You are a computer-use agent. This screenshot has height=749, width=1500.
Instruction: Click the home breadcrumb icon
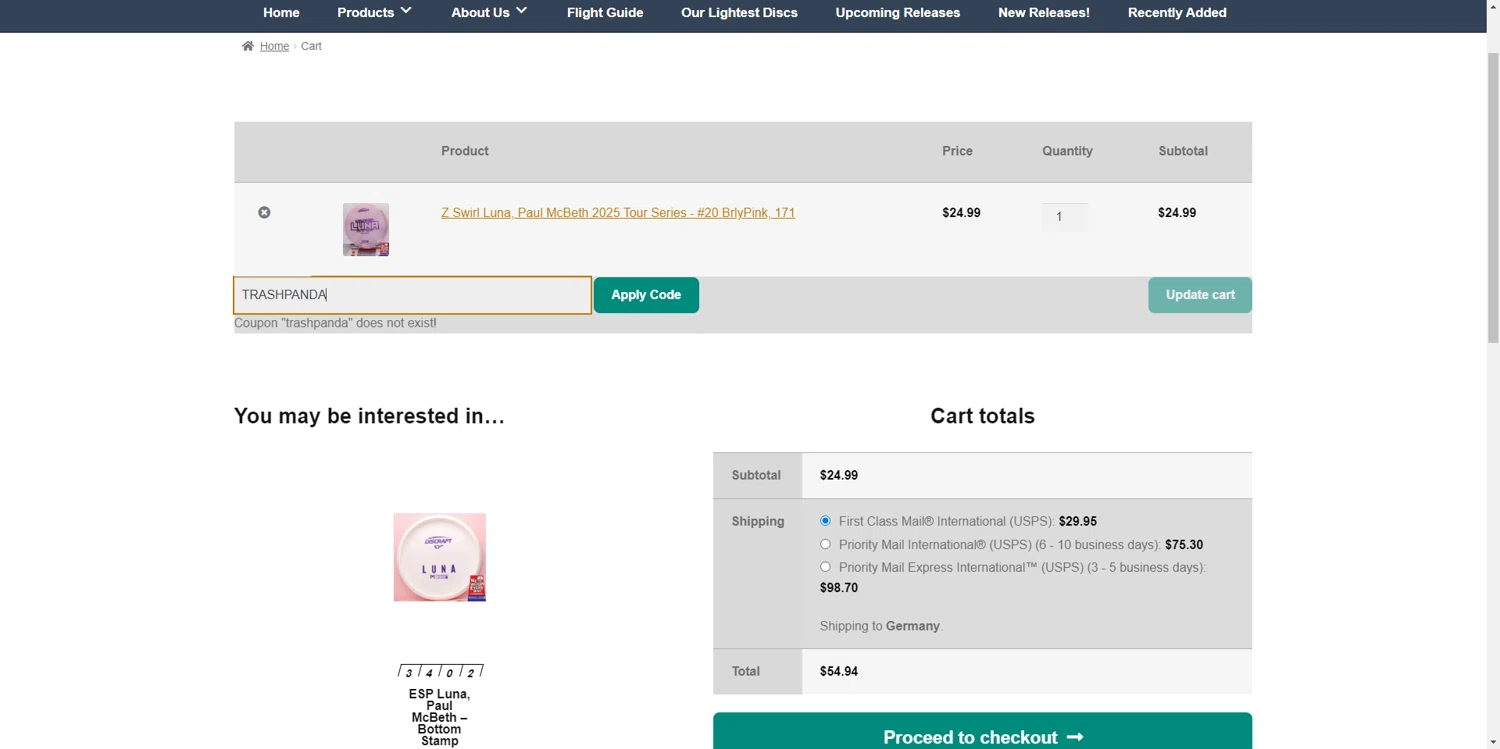pyautogui.click(x=248, y=46)
